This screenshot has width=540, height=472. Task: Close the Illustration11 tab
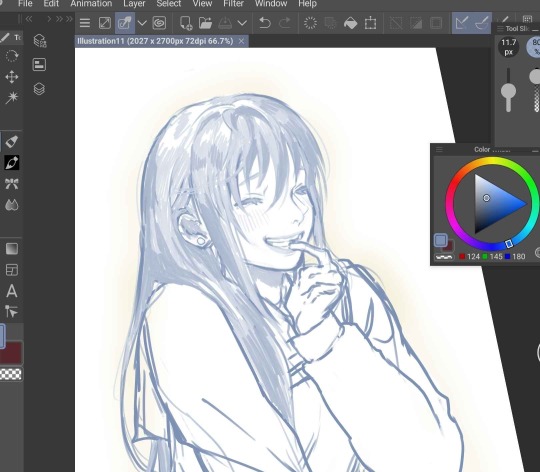tap(241, 41)
